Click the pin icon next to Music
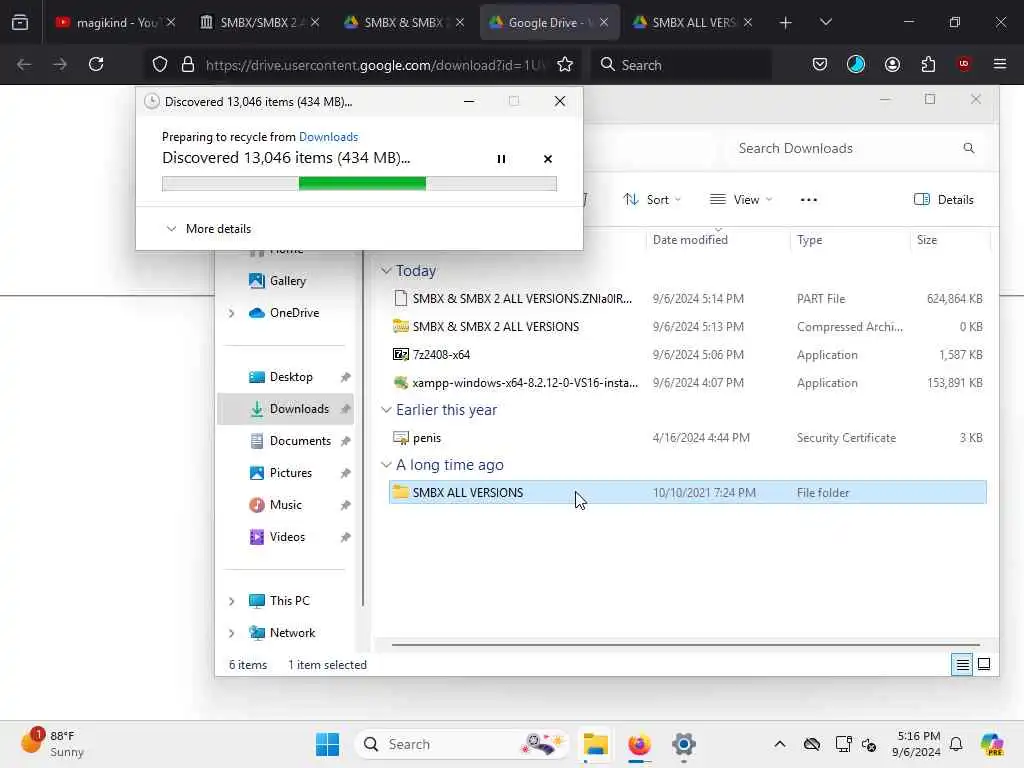The image size is (1024, 768). [x=345, y=505]
